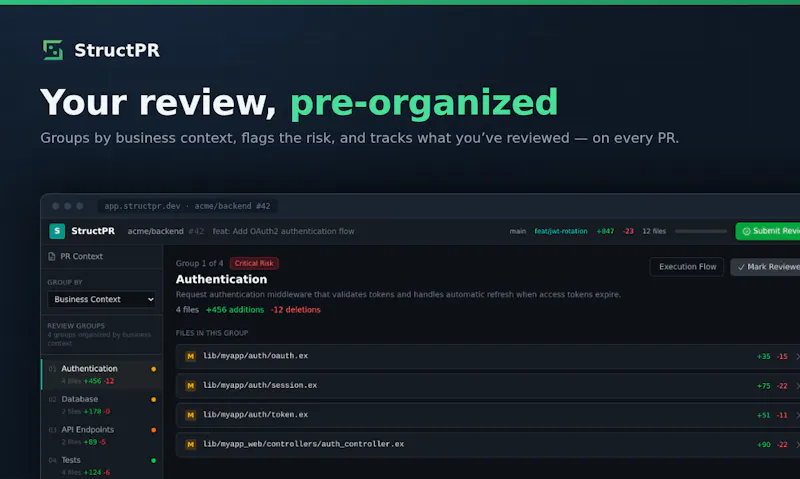Click the M badge beside auth_controller.ex
Viewport: 800px width, 479px height.
point(190,444)
